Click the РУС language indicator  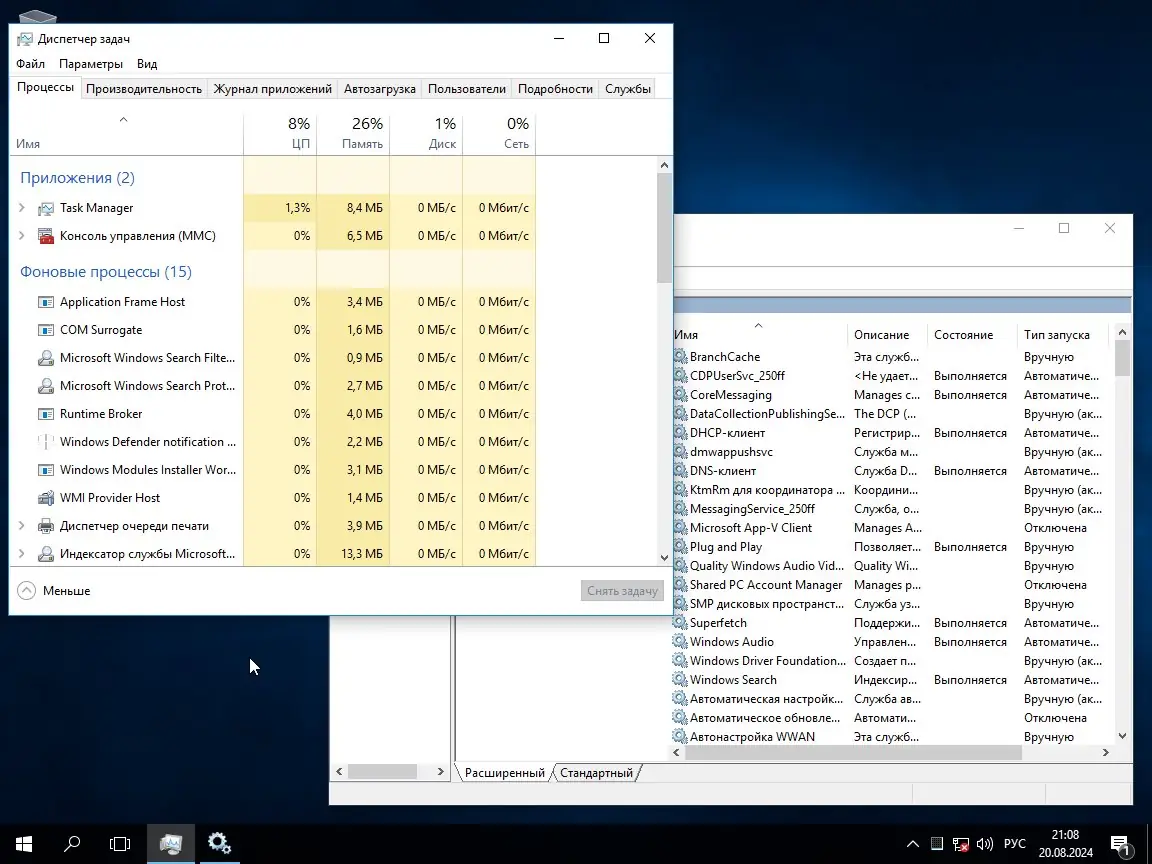point(1014,843)
